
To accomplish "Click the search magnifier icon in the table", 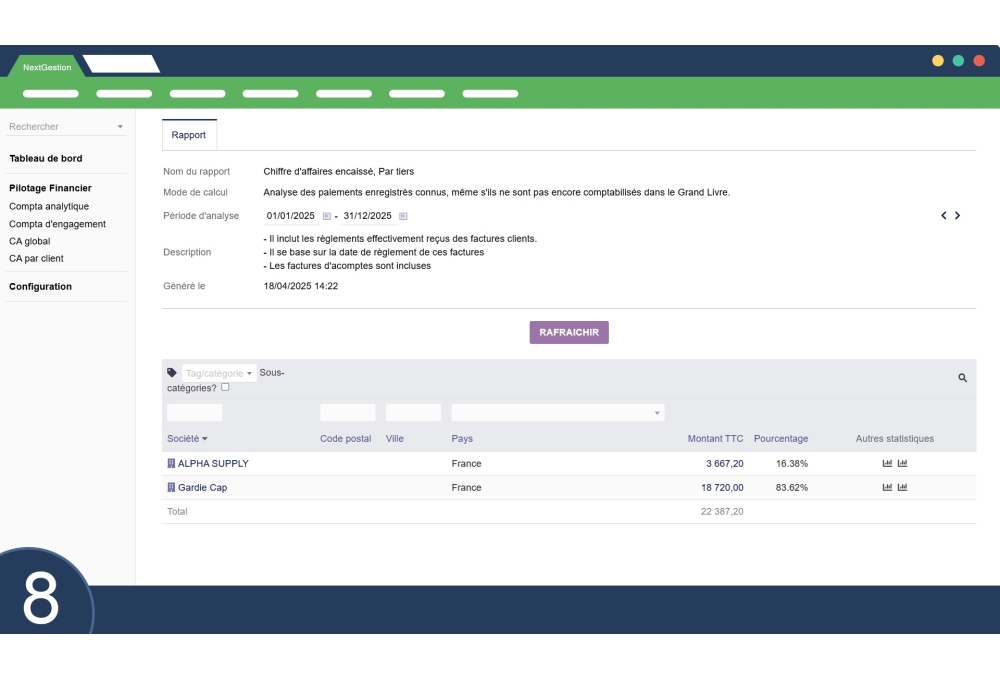I will coord(962,378).
